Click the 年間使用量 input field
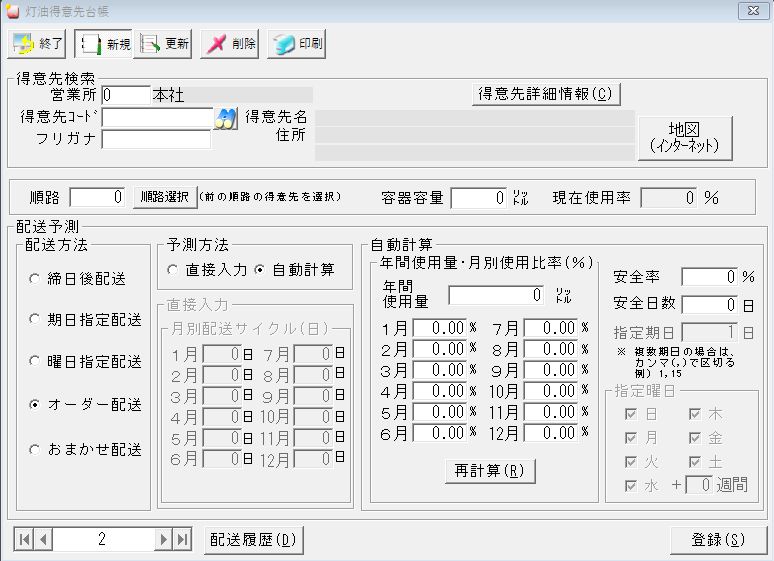The height and width of the screenshot is (561, 774). click(x=496, y=295)
